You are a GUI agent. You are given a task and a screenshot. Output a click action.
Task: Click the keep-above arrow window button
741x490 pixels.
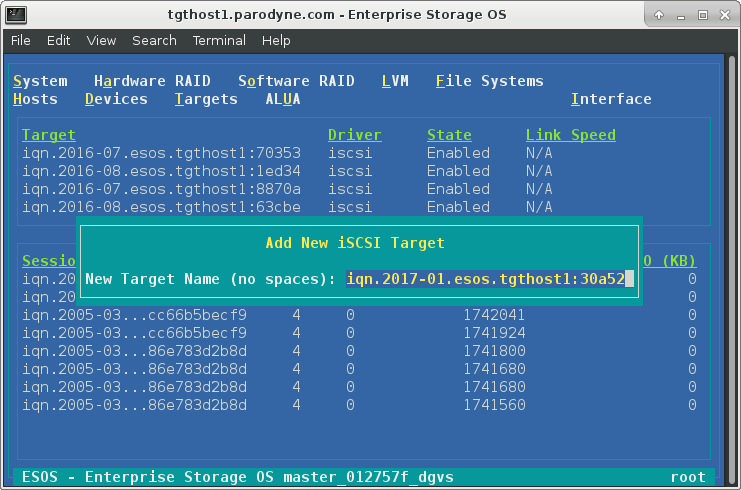coord(659,15)
